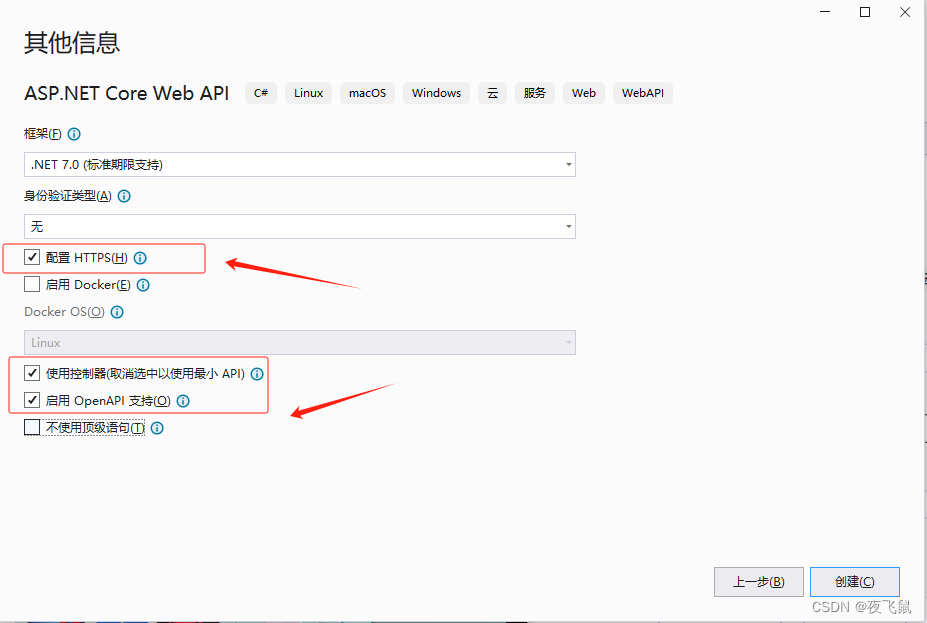The height and width of the screenshot is (623, 927).
Task: Uncheck 使用控制器 to use minimal API
Action: click(x=32, y=373)
